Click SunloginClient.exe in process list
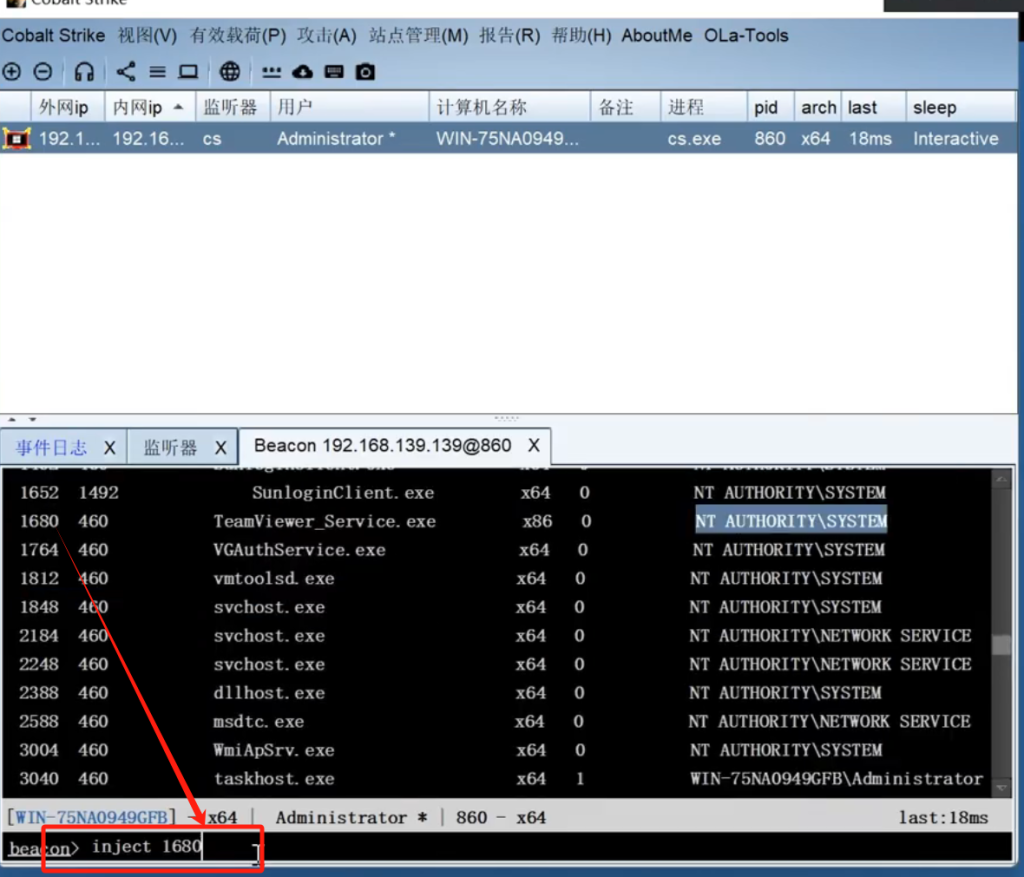1024x877 pixels. pos(343,492)
